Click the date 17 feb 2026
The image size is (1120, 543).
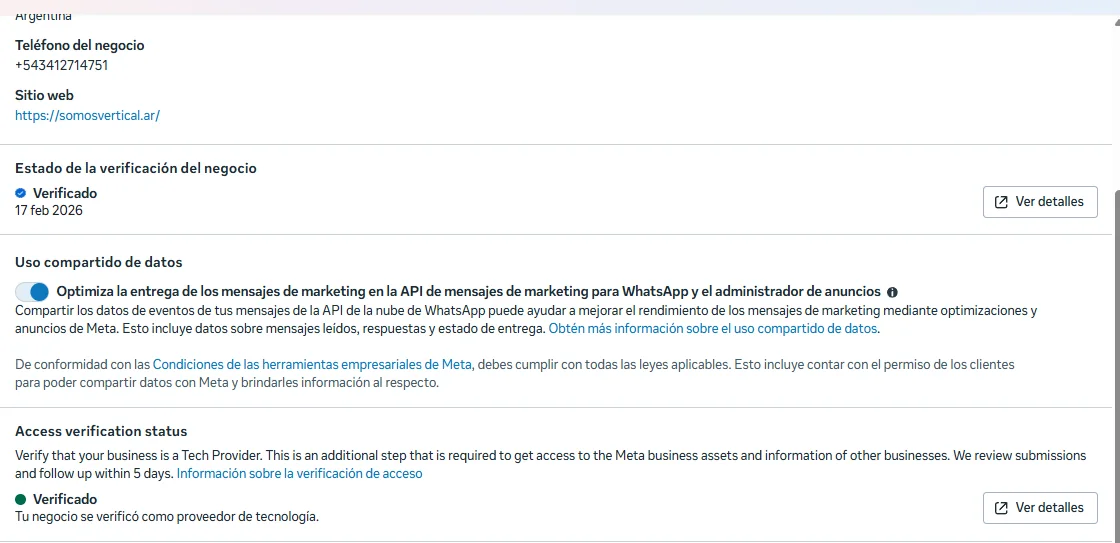pos(49,210)
